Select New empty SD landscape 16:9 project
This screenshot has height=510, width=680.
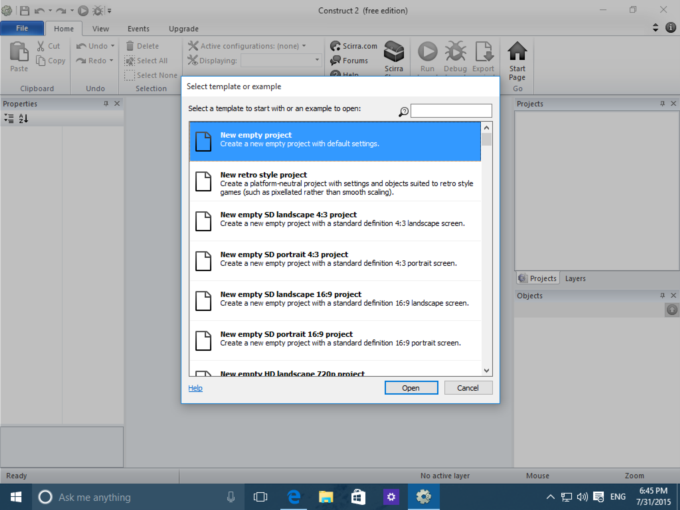tap(335, 301)
